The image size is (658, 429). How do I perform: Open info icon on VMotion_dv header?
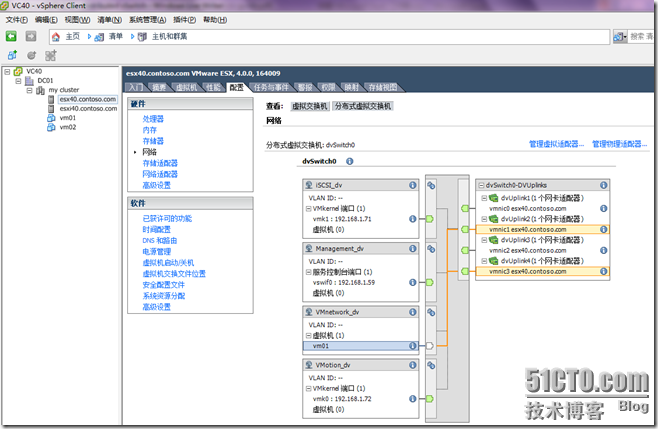(x=413, y=365)
